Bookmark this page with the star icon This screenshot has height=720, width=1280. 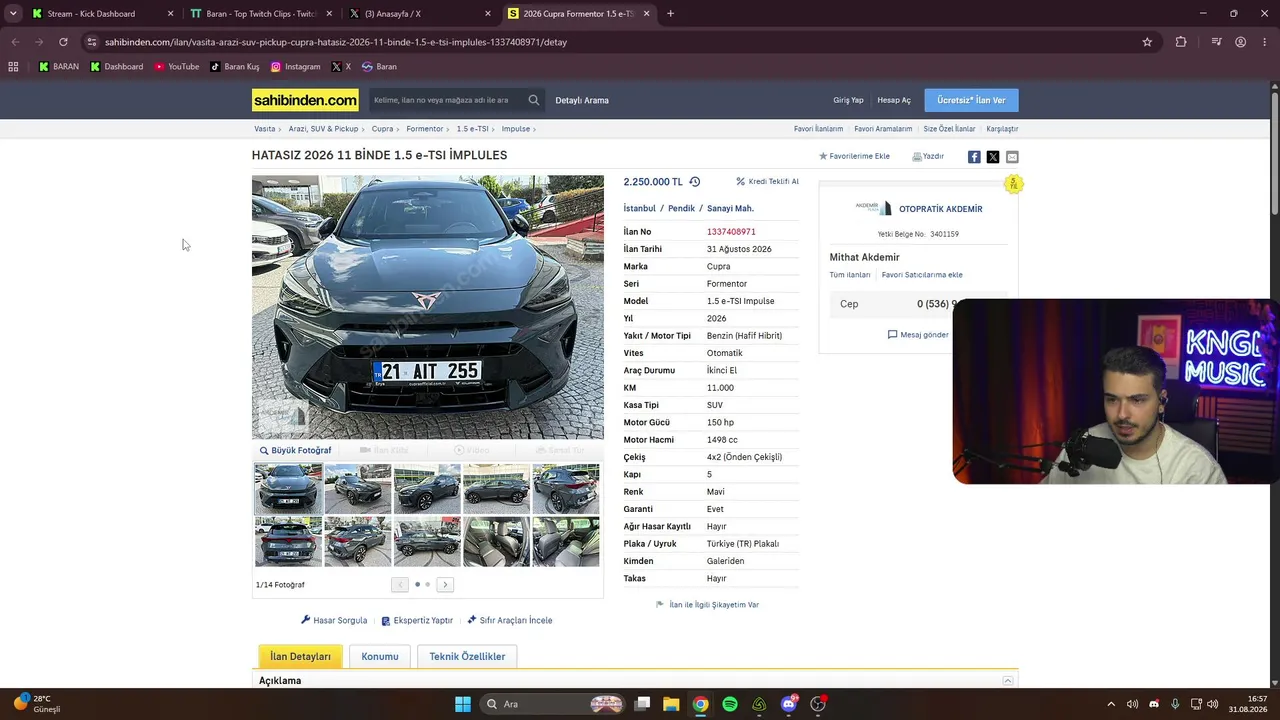click(x=1147, y=42)
